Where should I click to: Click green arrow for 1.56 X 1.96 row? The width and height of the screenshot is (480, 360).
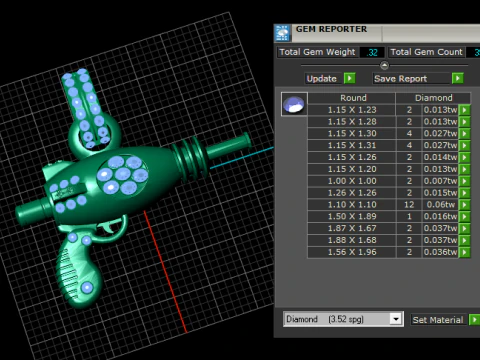464,252
